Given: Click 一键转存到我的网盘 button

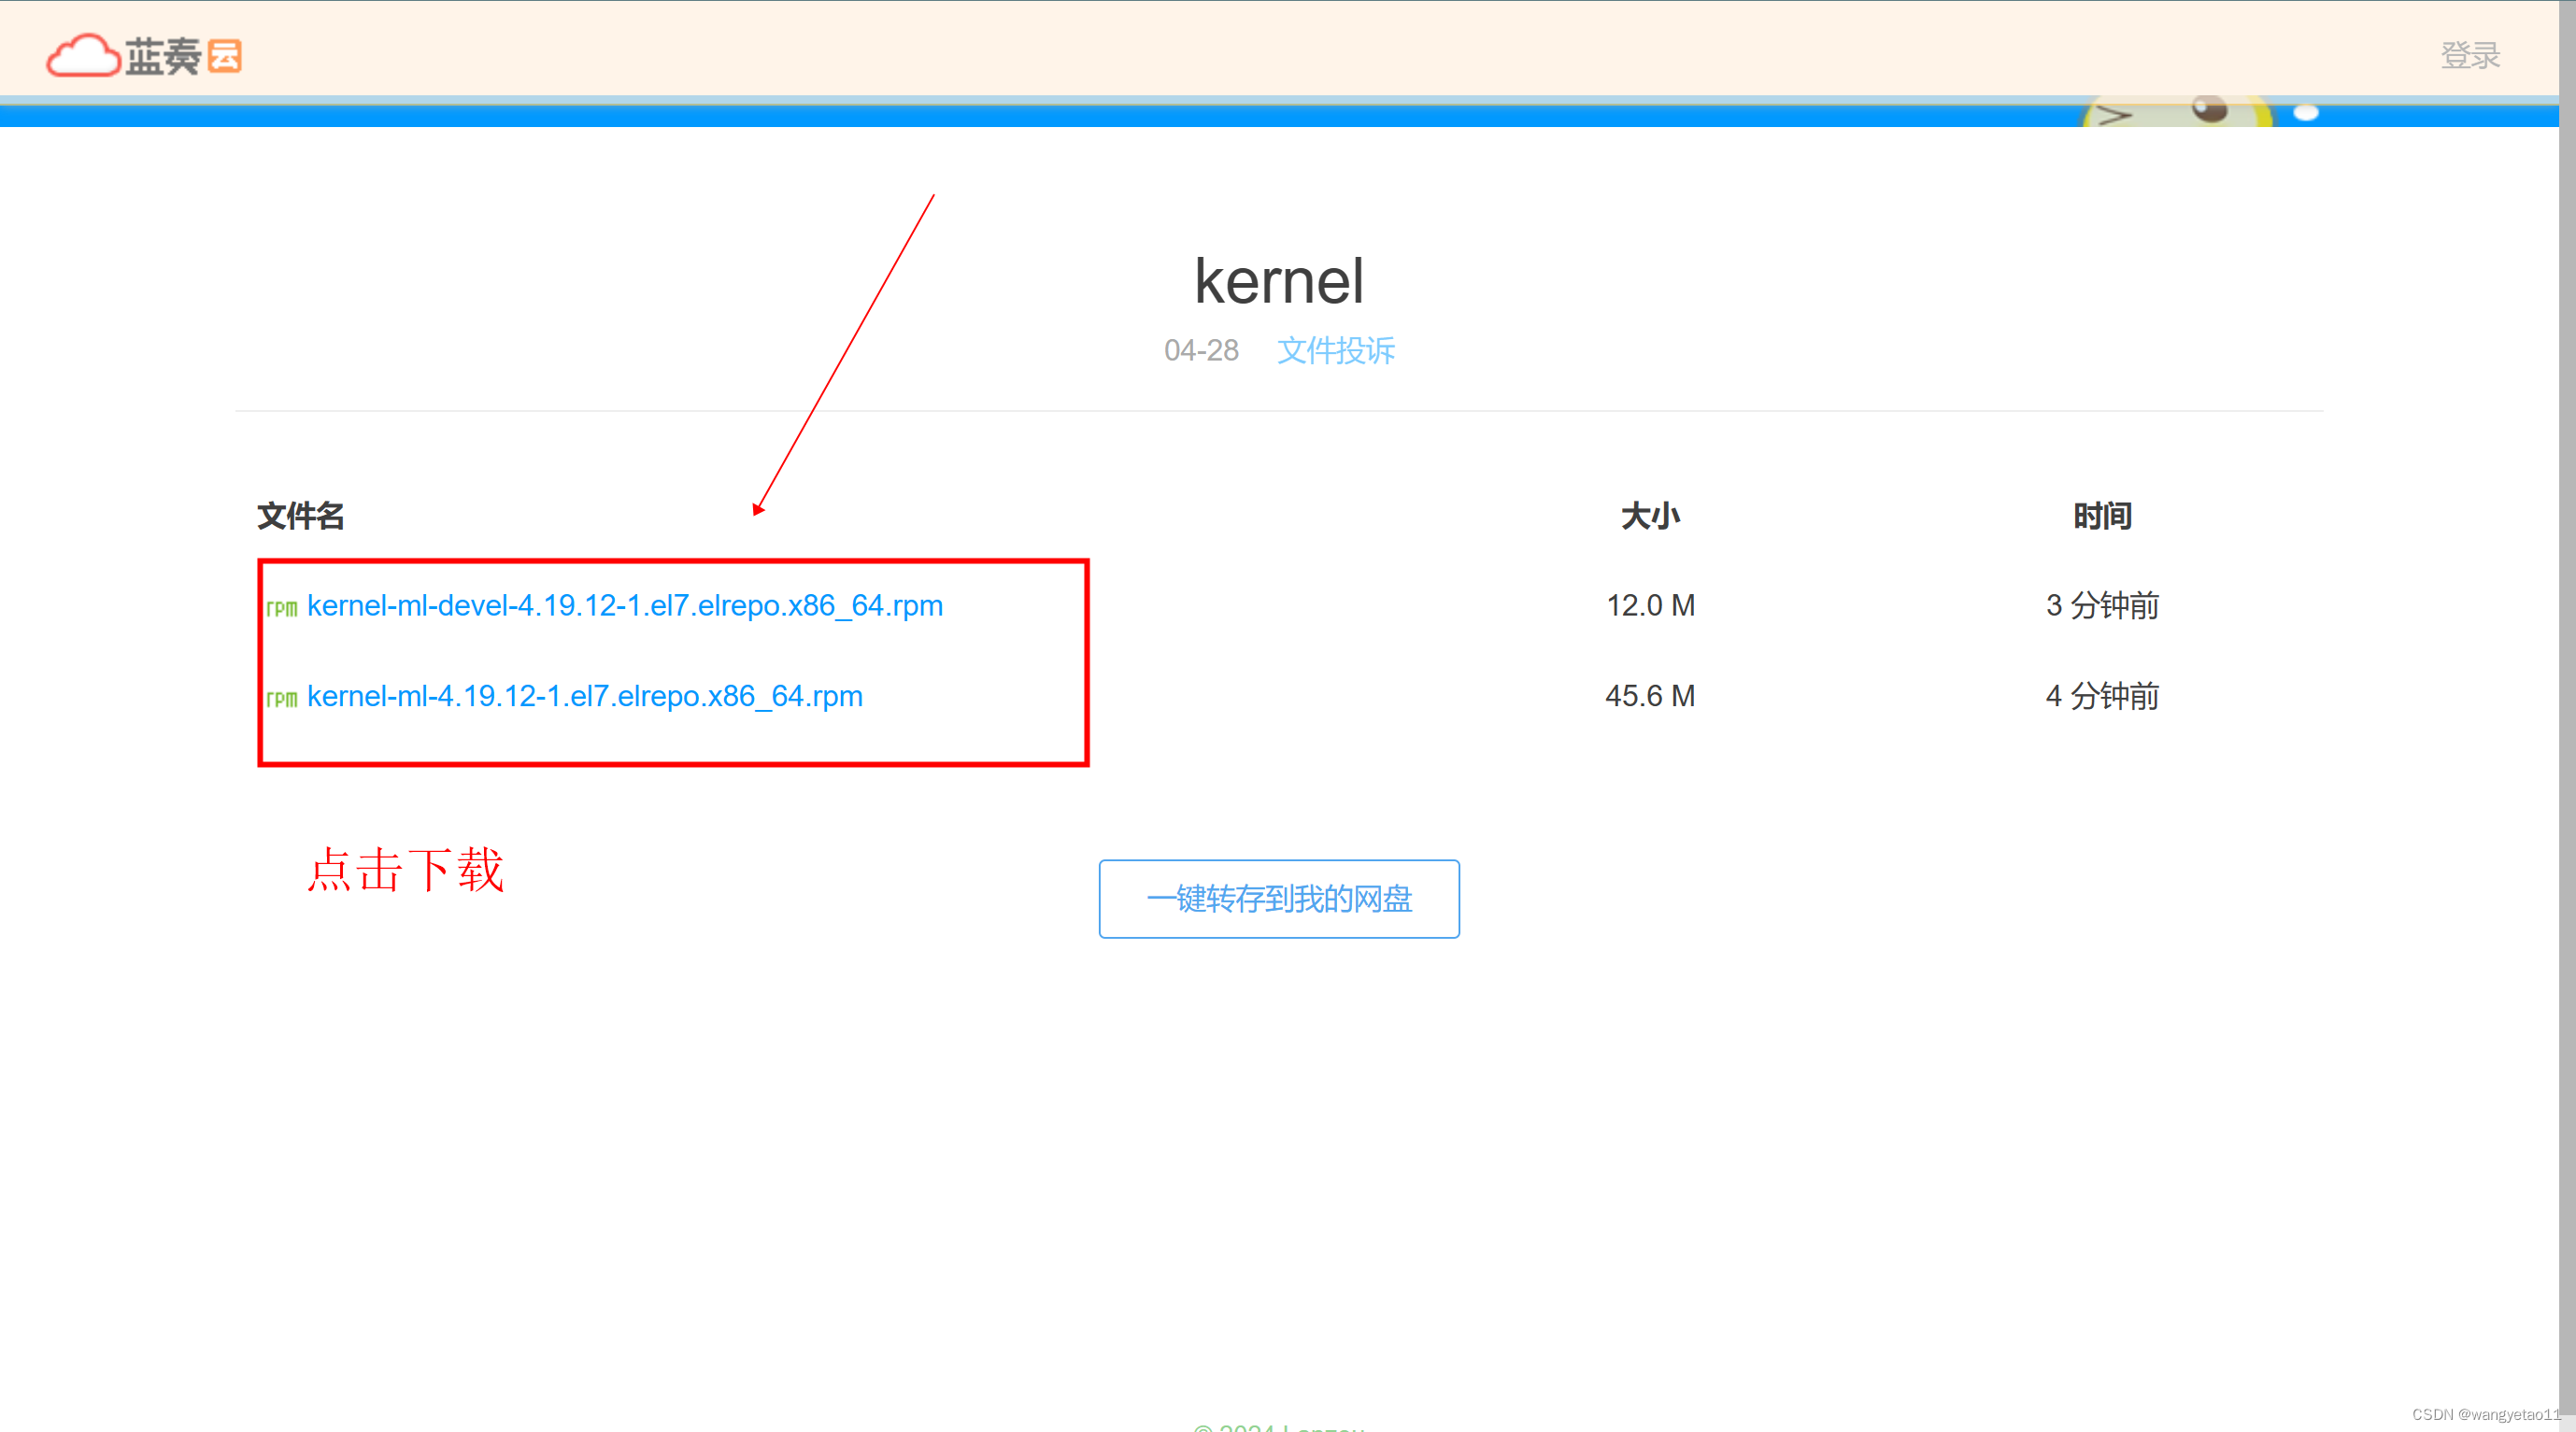Looking at the screenshot, I should point(1279,899).
